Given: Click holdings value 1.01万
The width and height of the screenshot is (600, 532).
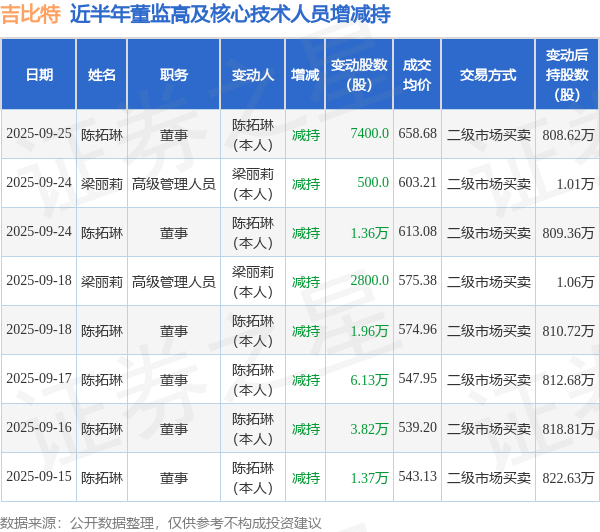Looking at the screenshot, I should pos(575,184).
